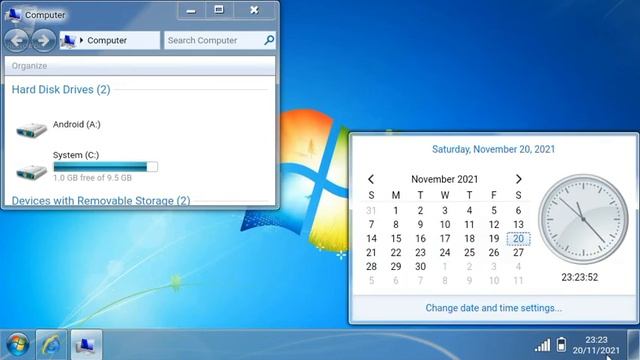Screen dimensions: 640x360
Task: Open the Start menu orb
Action: [x=17, y=344]
